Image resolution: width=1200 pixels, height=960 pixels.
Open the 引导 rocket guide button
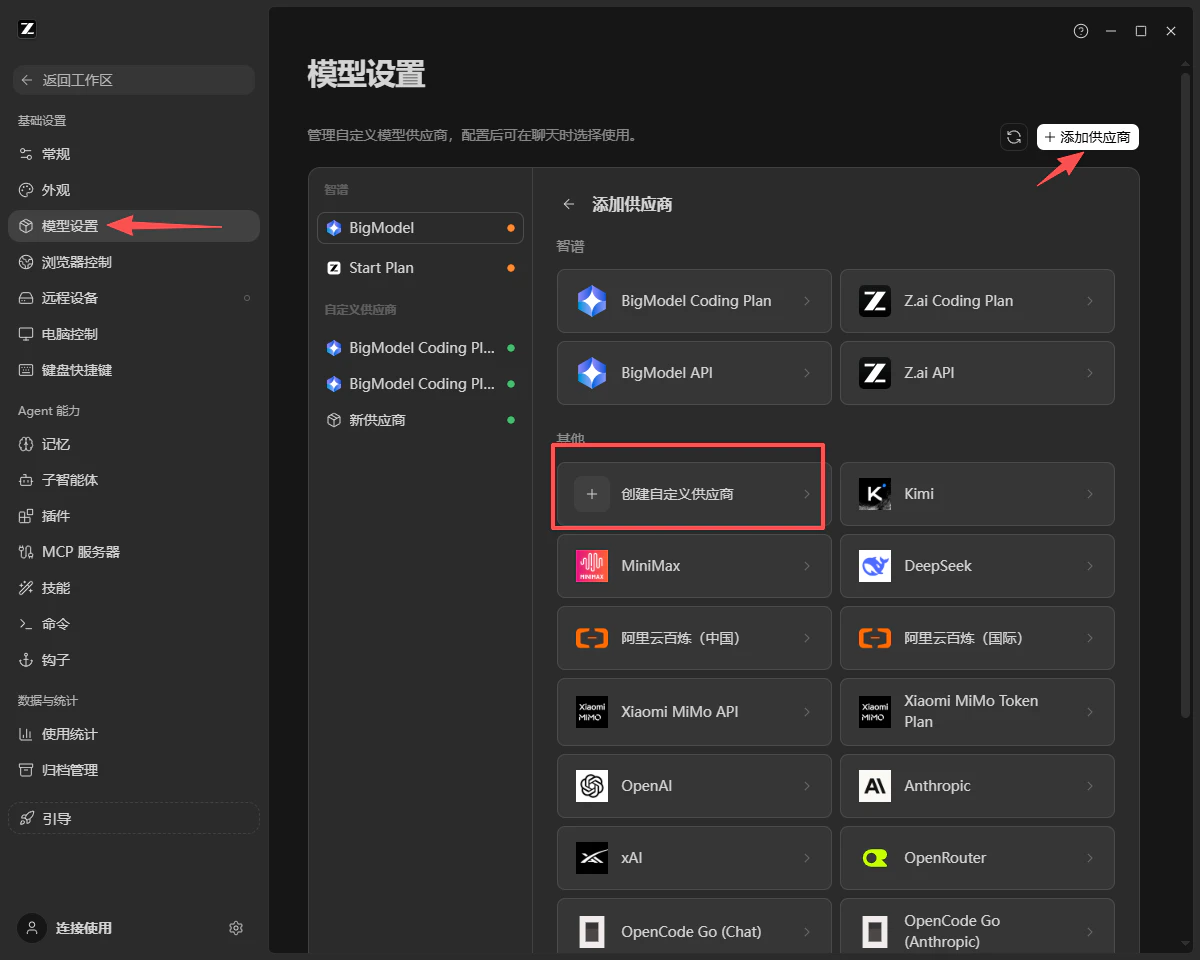tap(133, 818)
